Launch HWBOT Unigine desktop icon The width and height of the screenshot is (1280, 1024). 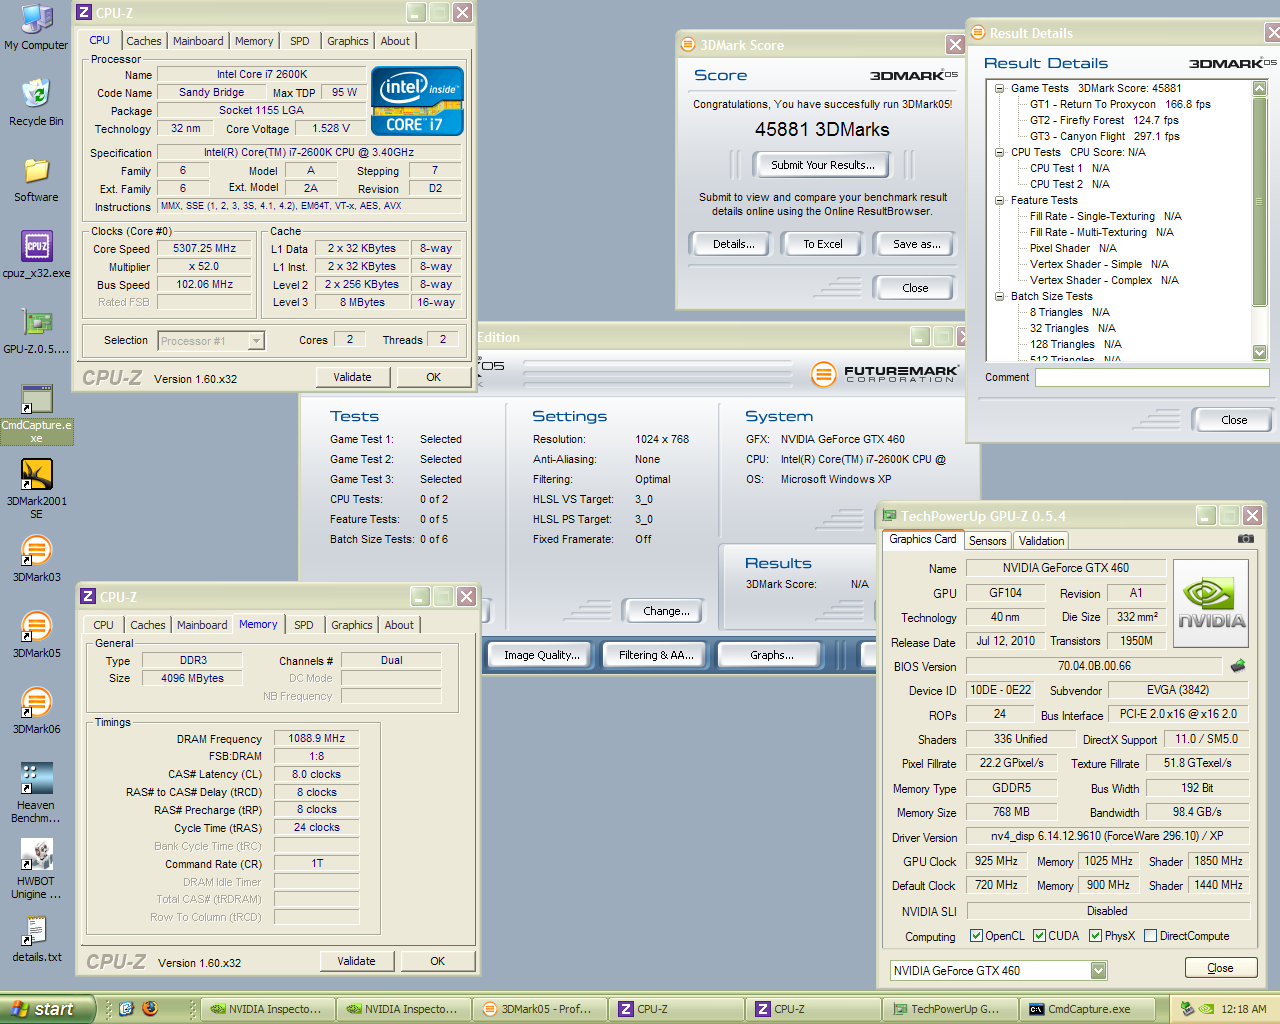36,868
